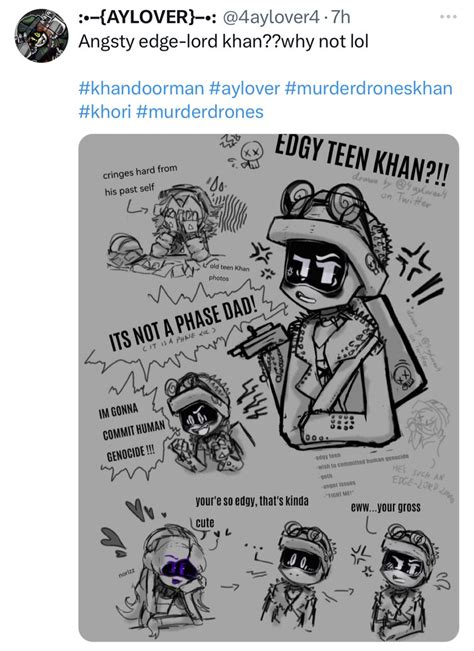Visit the @4aylover4 handle link
This screenshot has height=651, width=474.
tap(271, 17)
